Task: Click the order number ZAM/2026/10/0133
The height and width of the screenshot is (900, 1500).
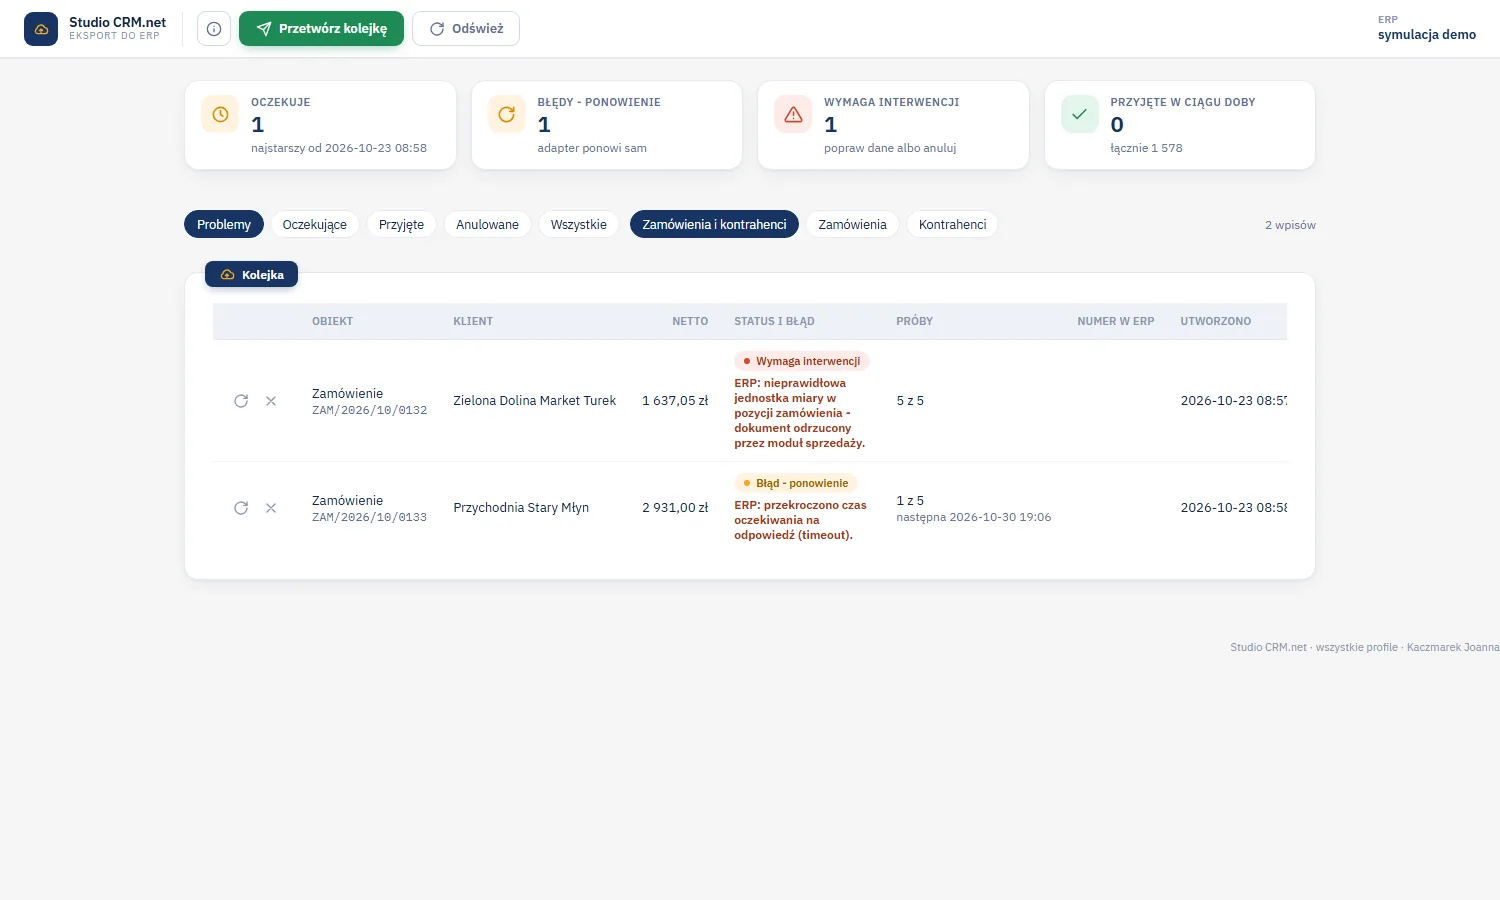Action: click(x=369, y=518)
